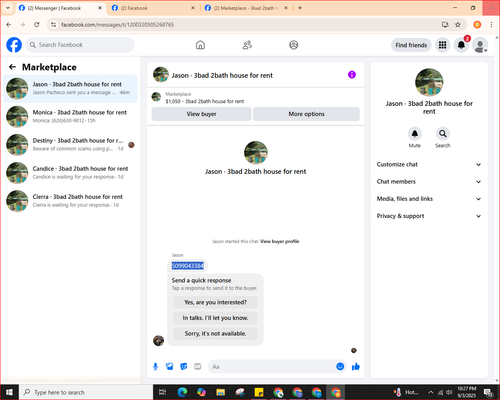Click the back arrow beside Marketplace
Image resolution: width=500 pixels, height=400 pixels.
pyautogui.click(x=13, y=67)
